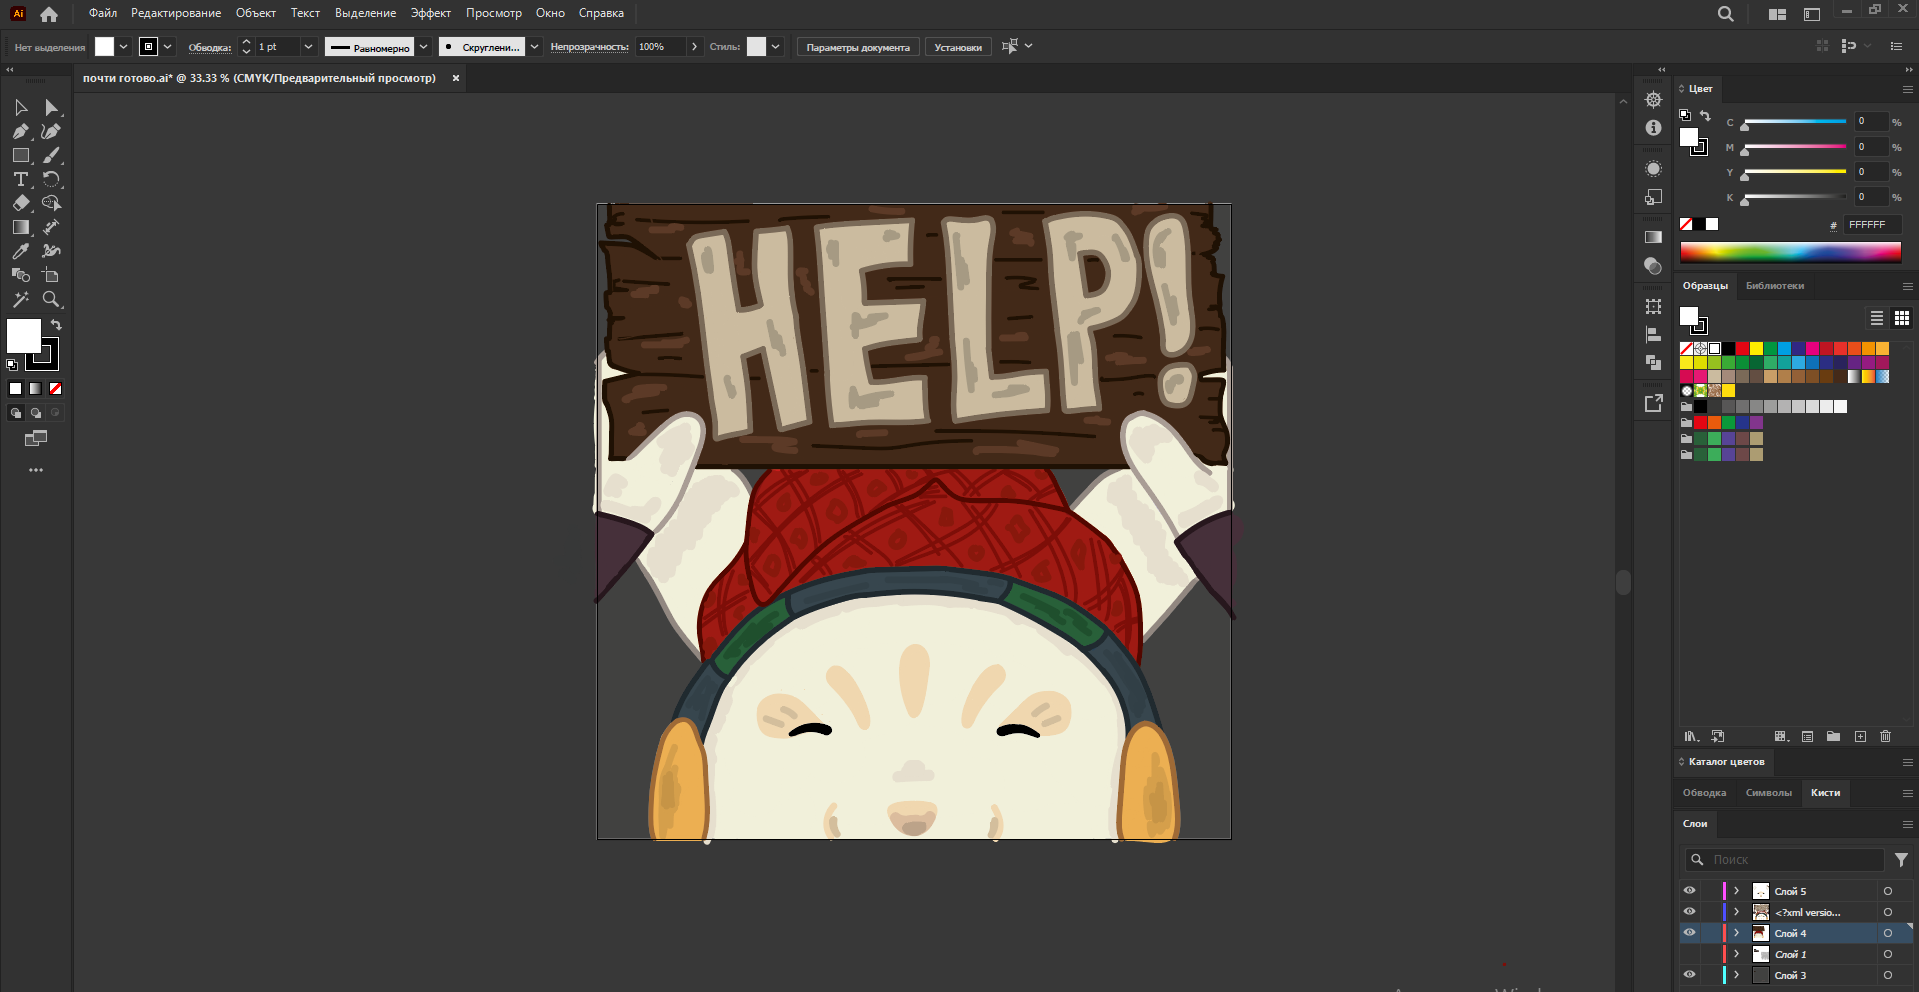Open the Скруглени... brush dropdown
The width and height of the screenshot is (1919, 992).
tap(535, 47)
